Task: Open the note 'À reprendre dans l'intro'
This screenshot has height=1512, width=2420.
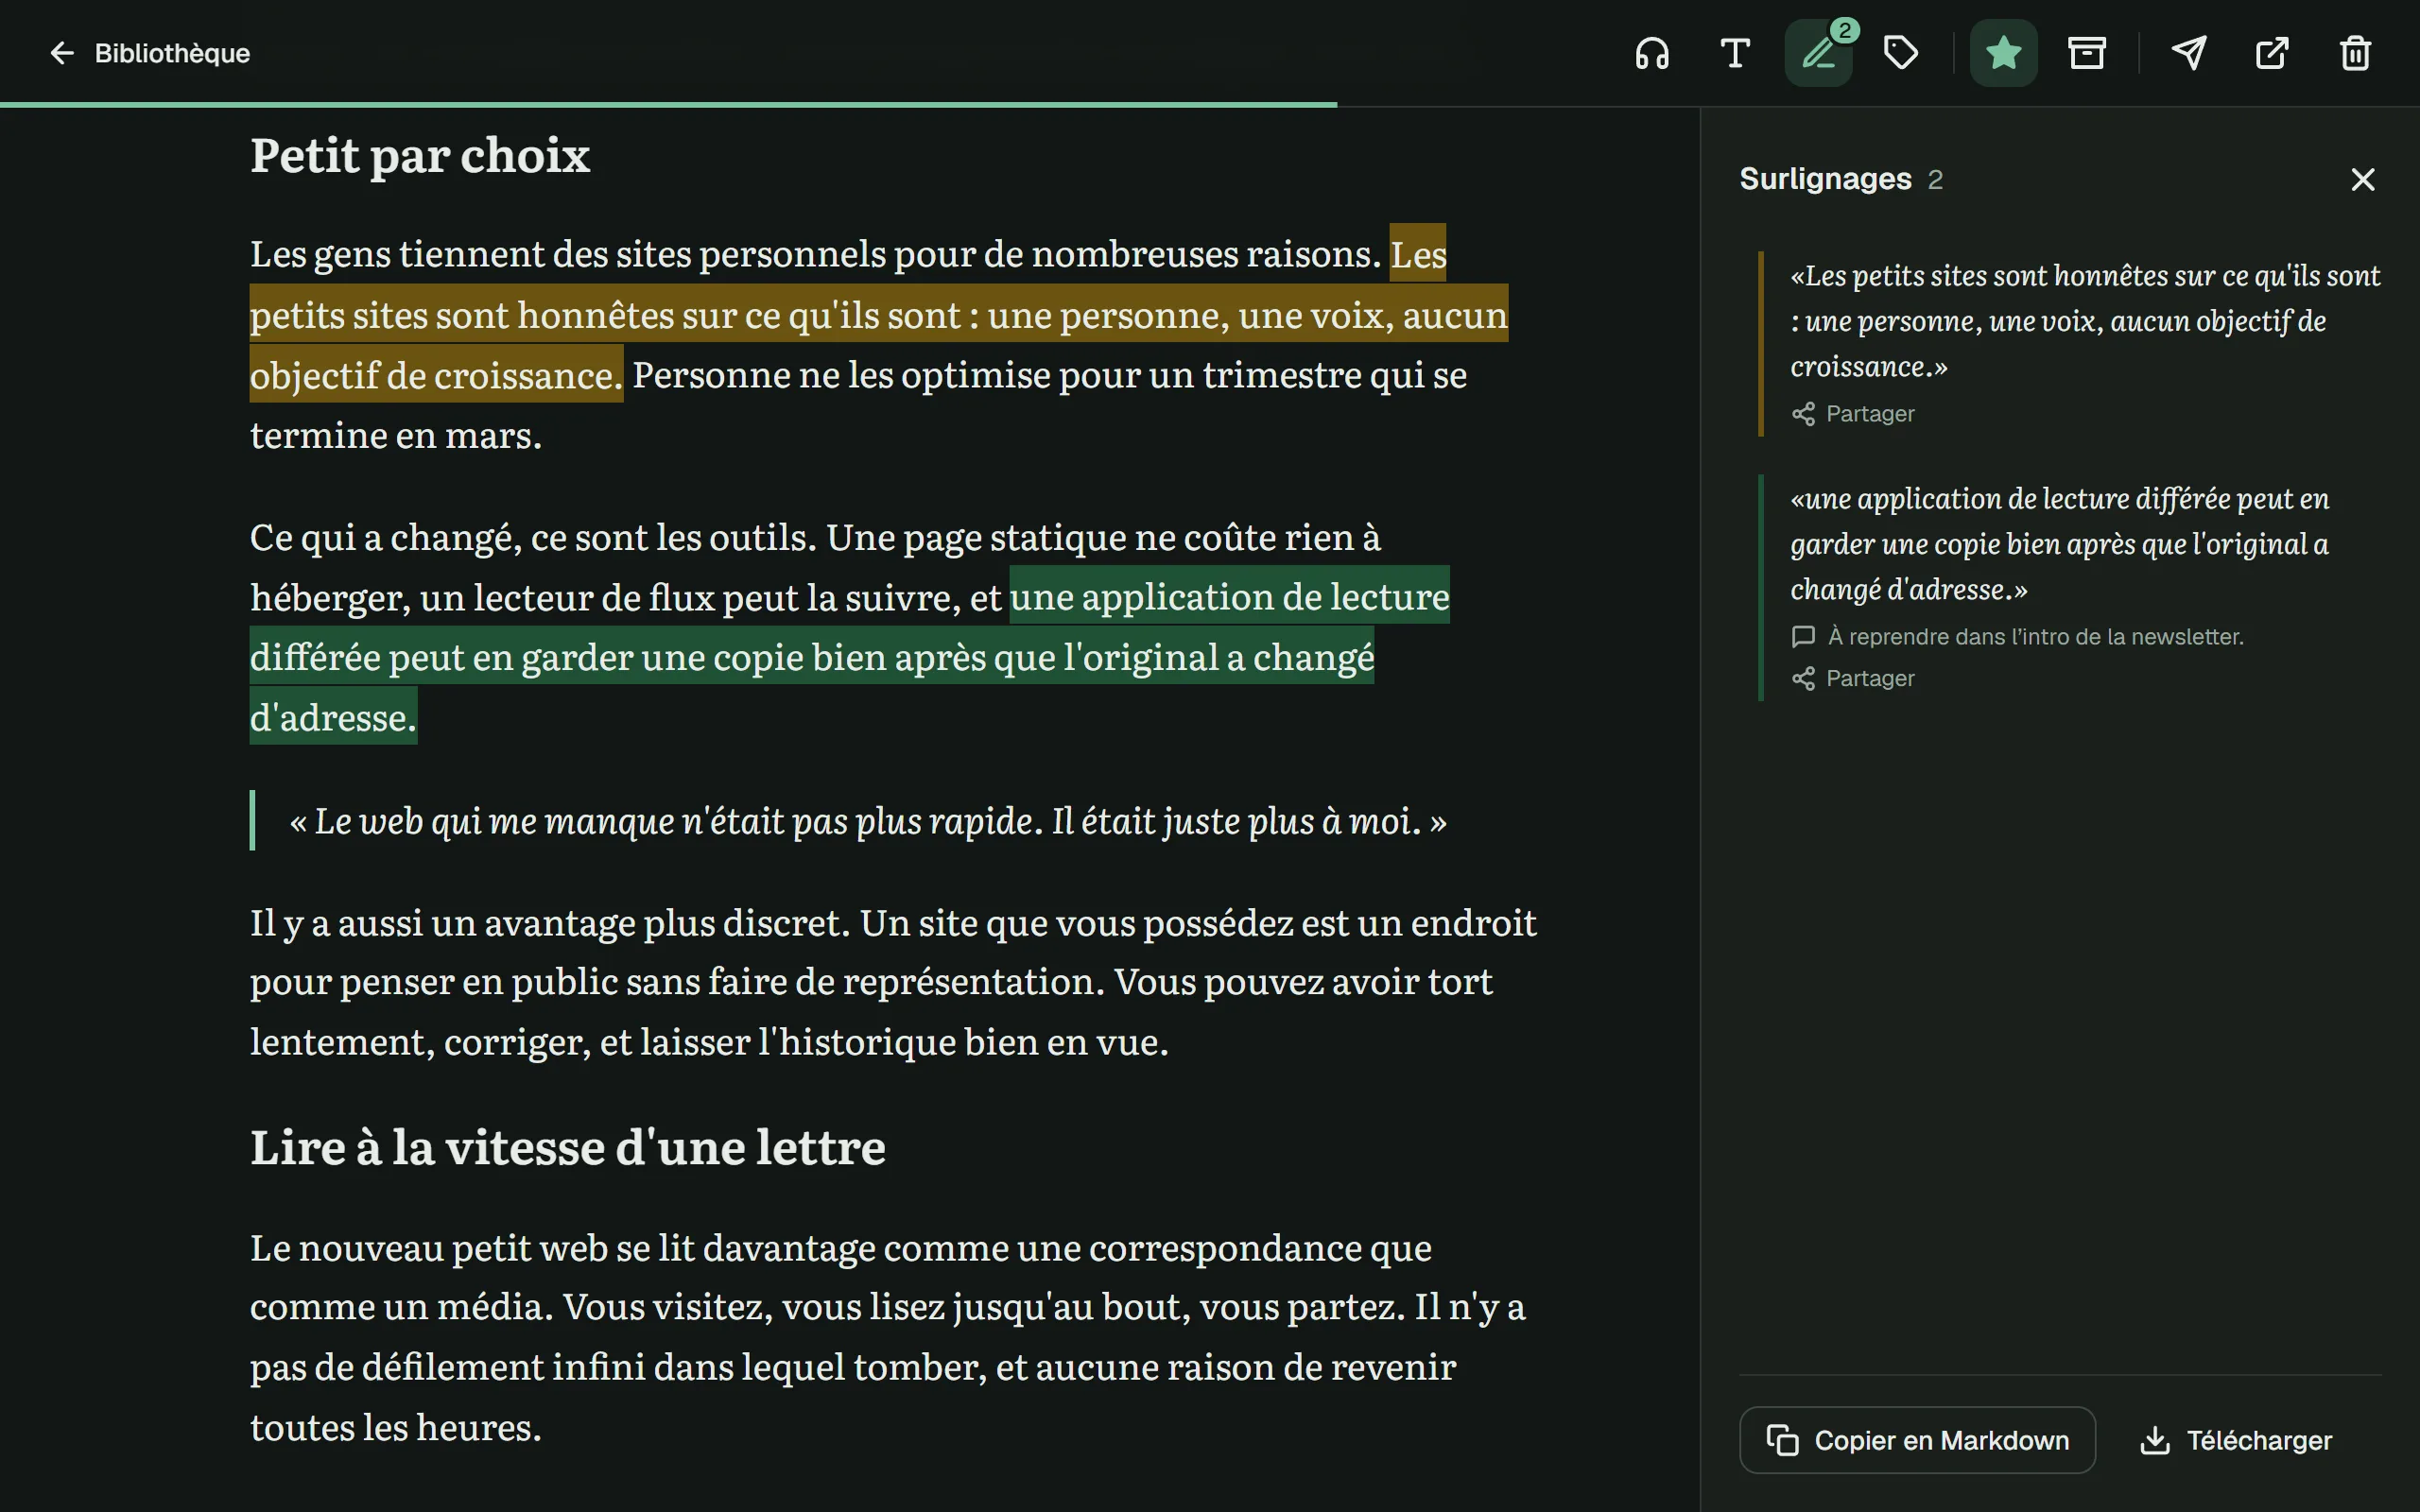Action: point(2017,637)
